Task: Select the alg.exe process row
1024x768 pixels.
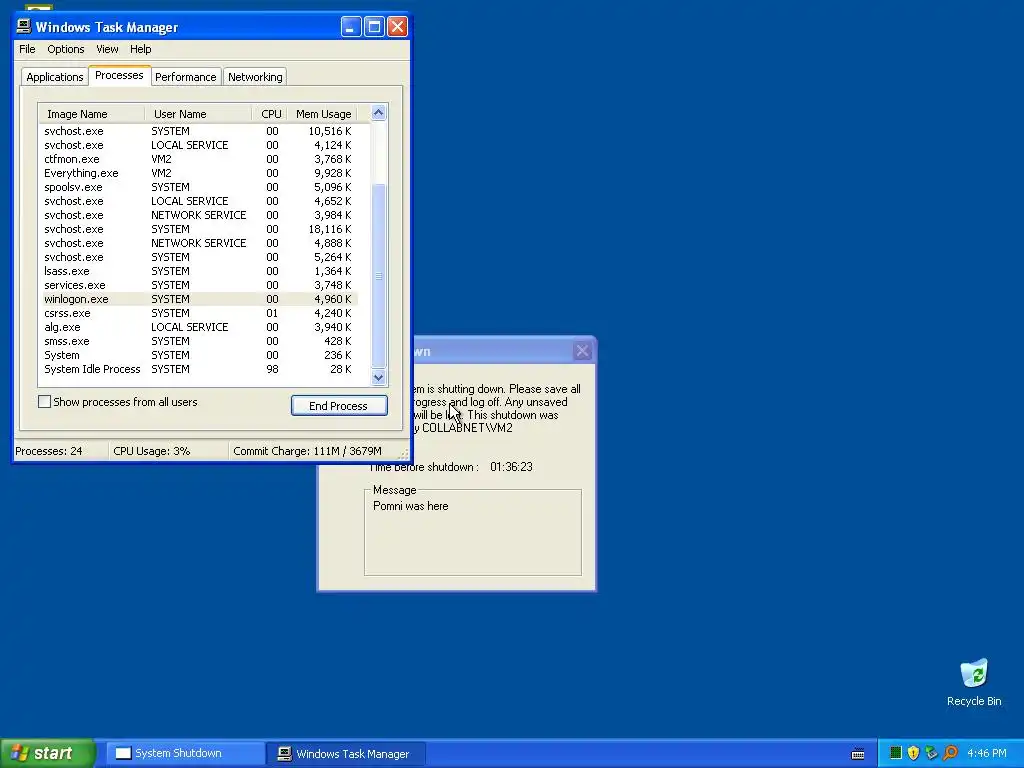Action: pyautogui.click(x=199, y=327)
